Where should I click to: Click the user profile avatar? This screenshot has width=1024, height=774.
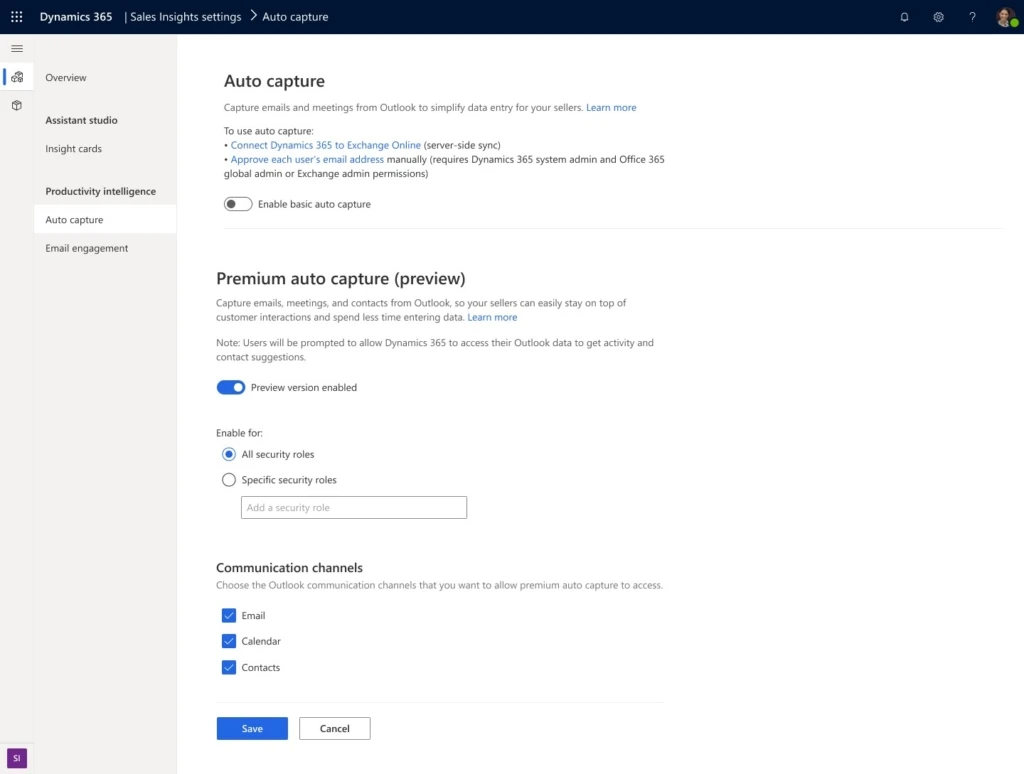1004,17
